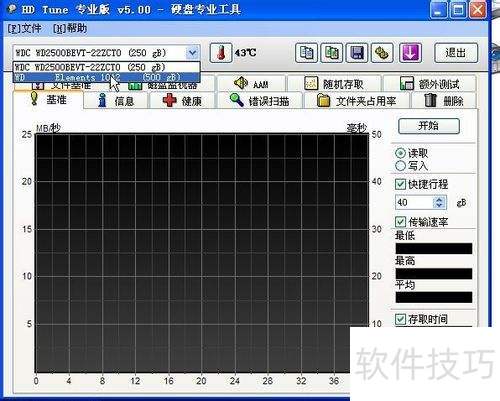Open the 删除 erase tab
500x401 pixels.
coord(444,101)
